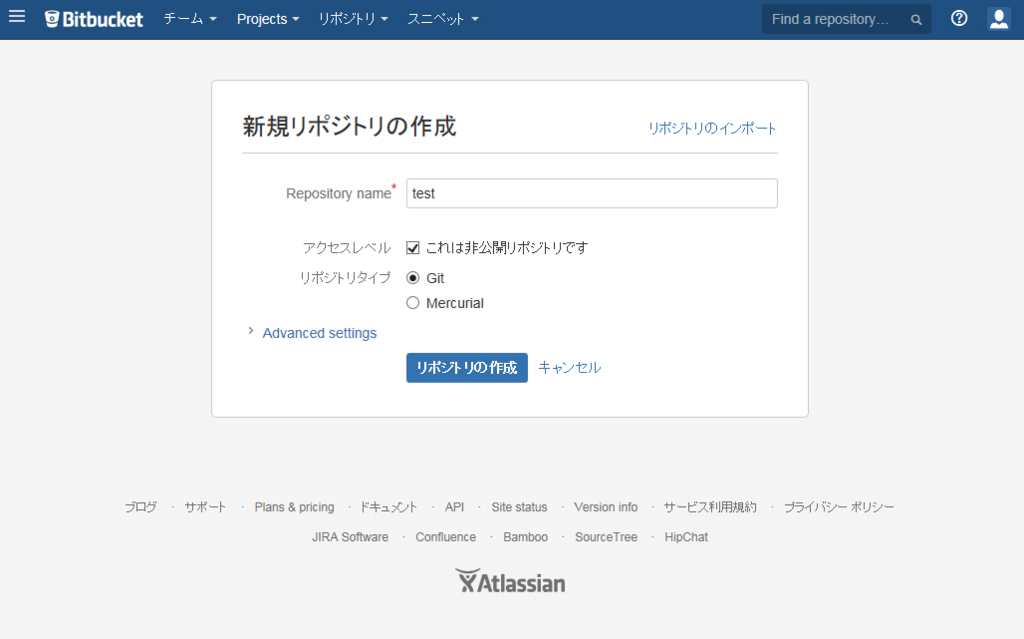Open the HipChat footer link
The image size is (1024, 639).
[686, 537]
